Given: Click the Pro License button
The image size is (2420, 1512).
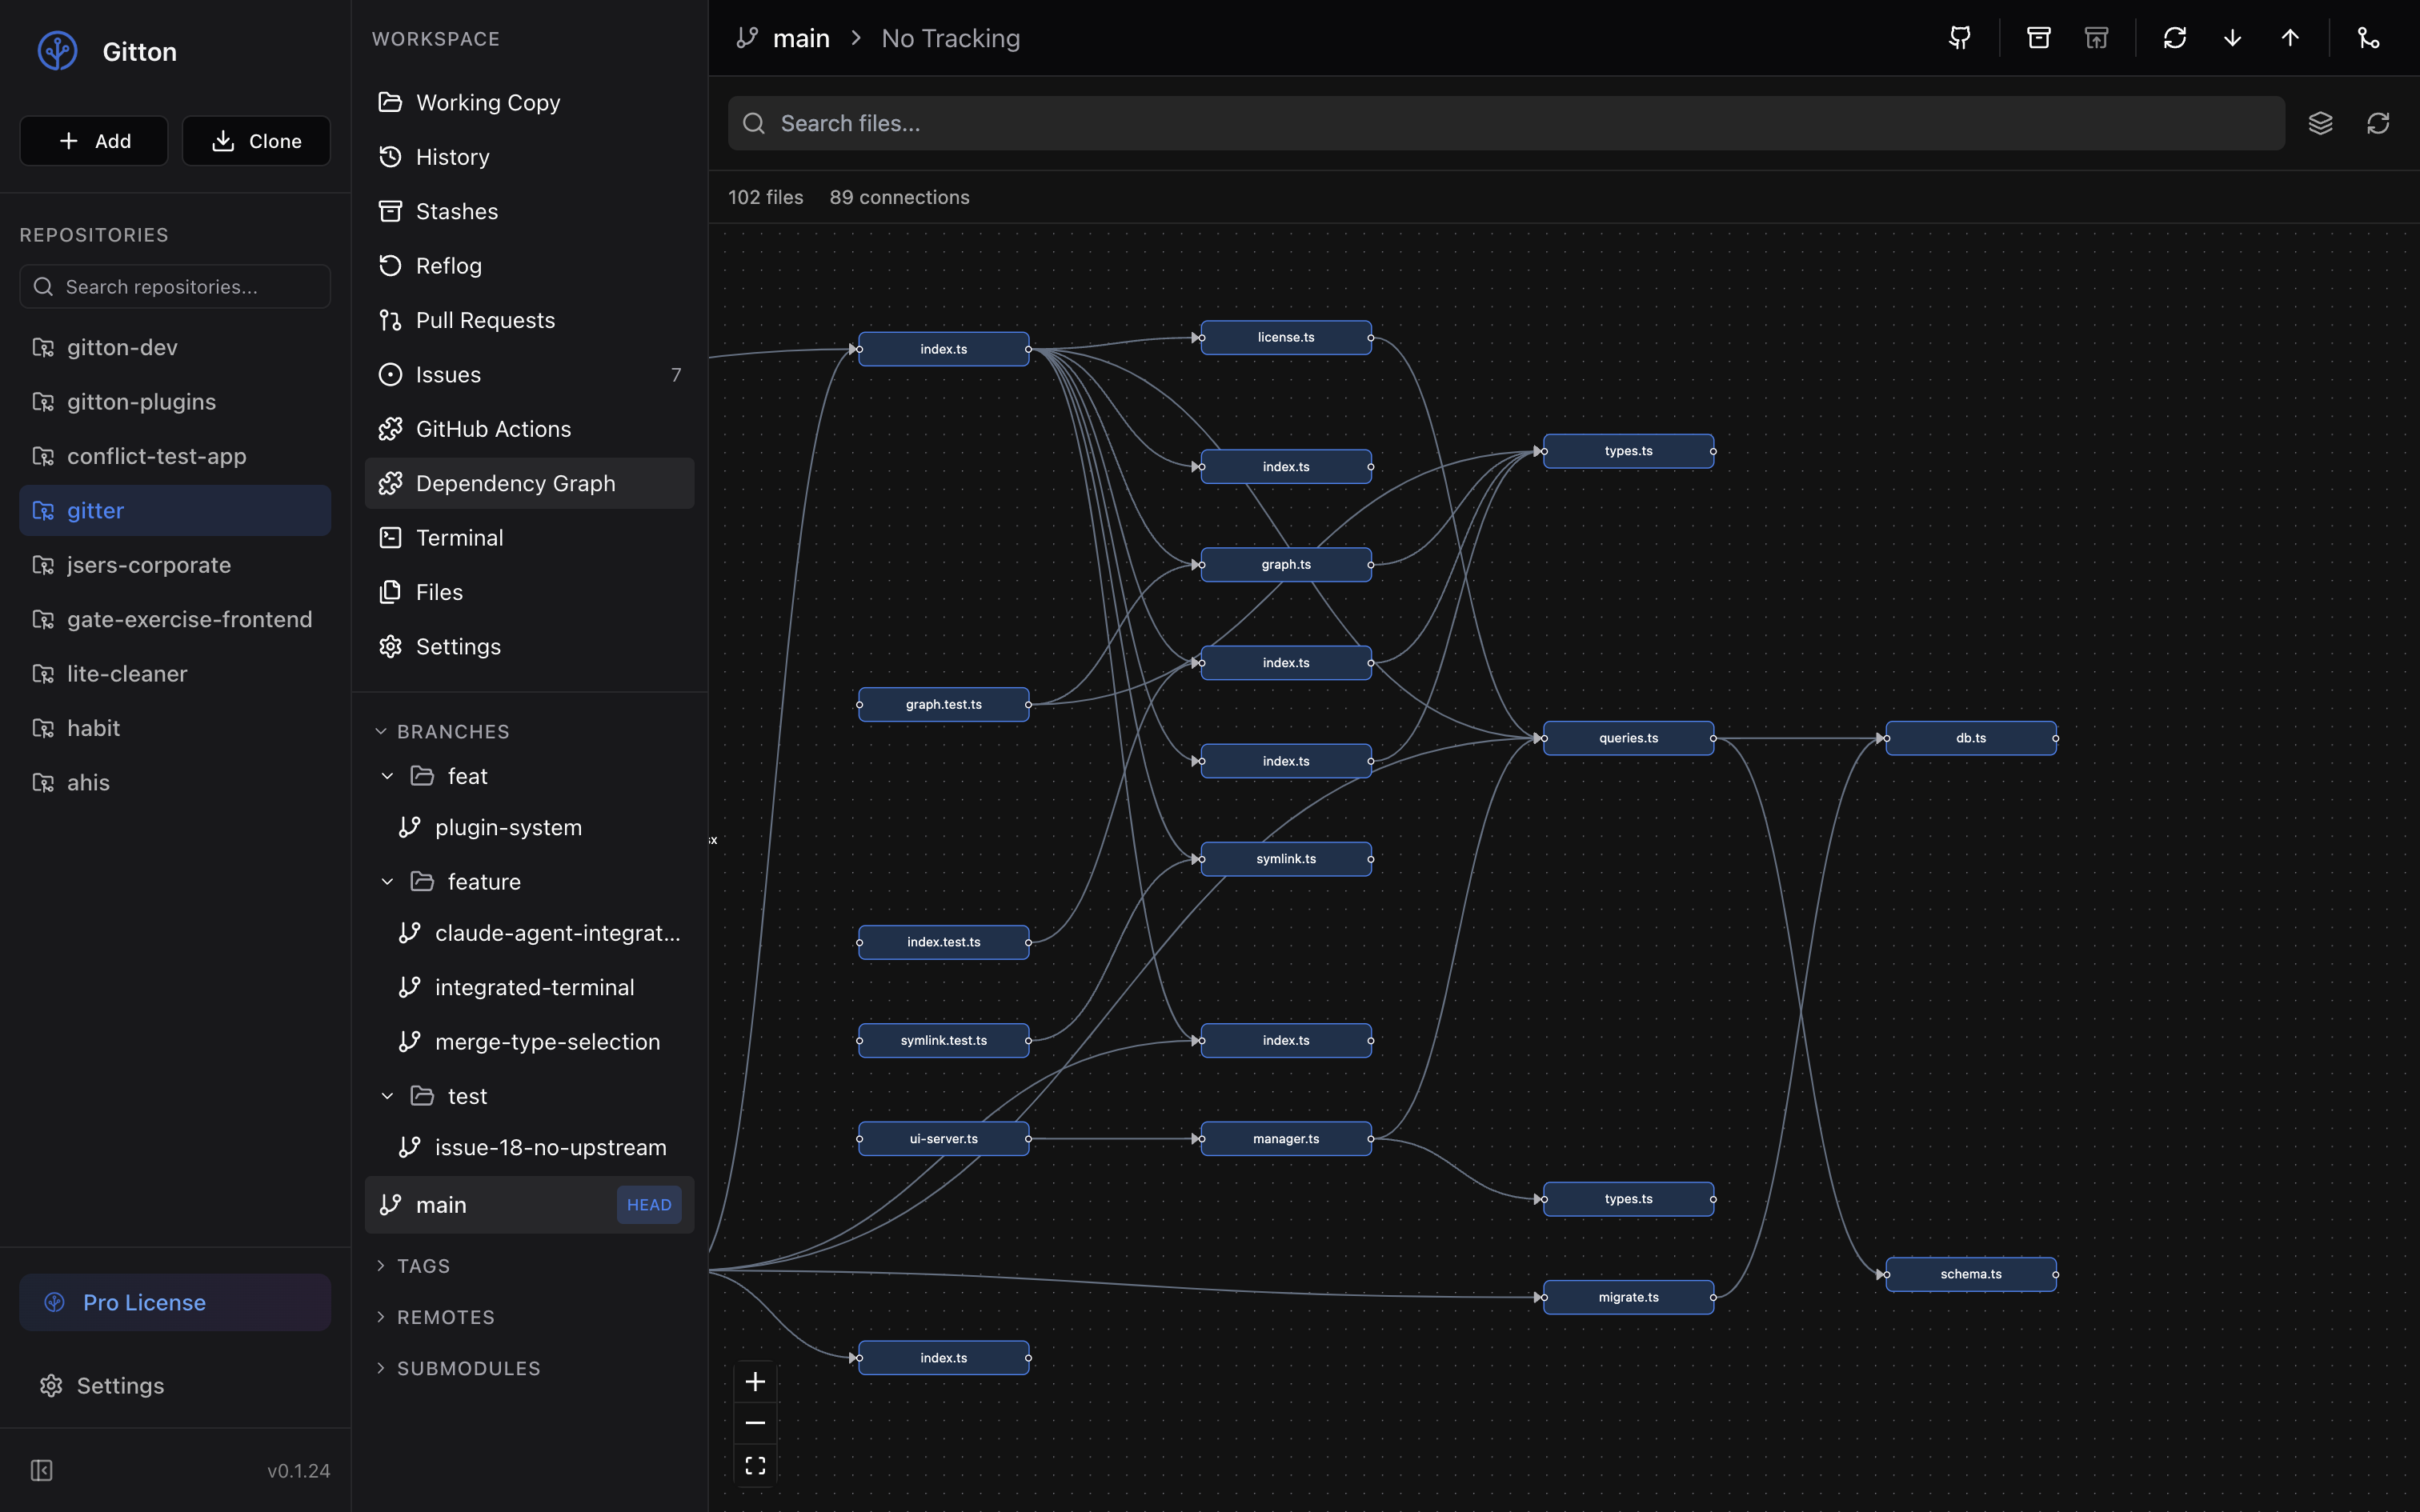Looking at the screenshot, I should pyautogui.click(x=175, y=1302).
